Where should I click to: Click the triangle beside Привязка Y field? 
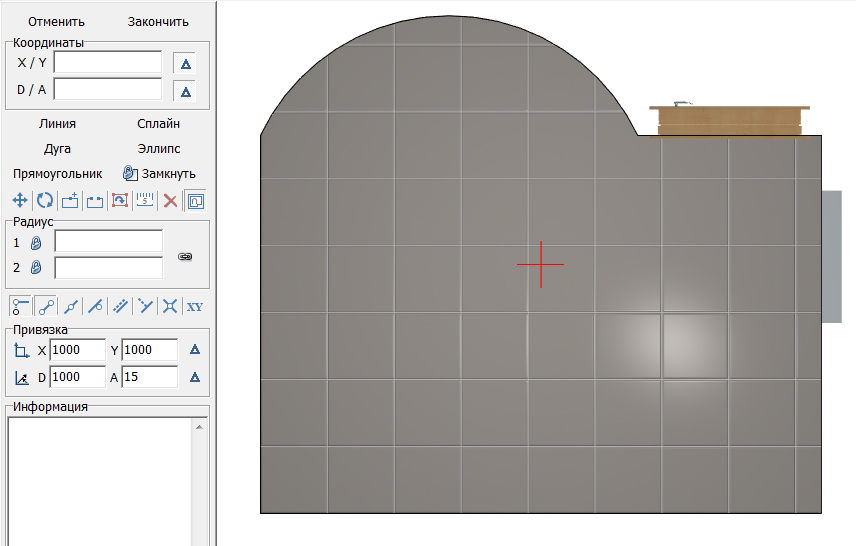coord(195,350)
